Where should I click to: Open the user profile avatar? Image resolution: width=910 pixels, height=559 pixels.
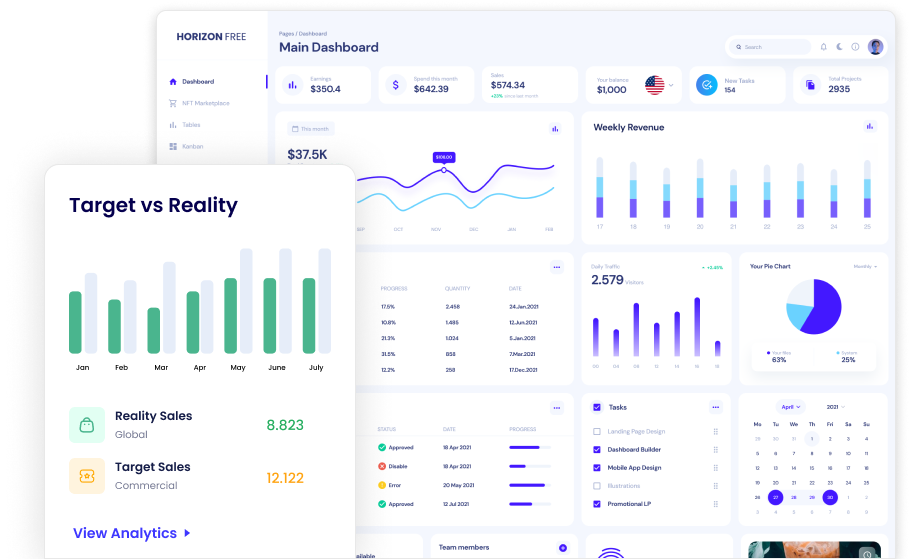click(875, 47)
